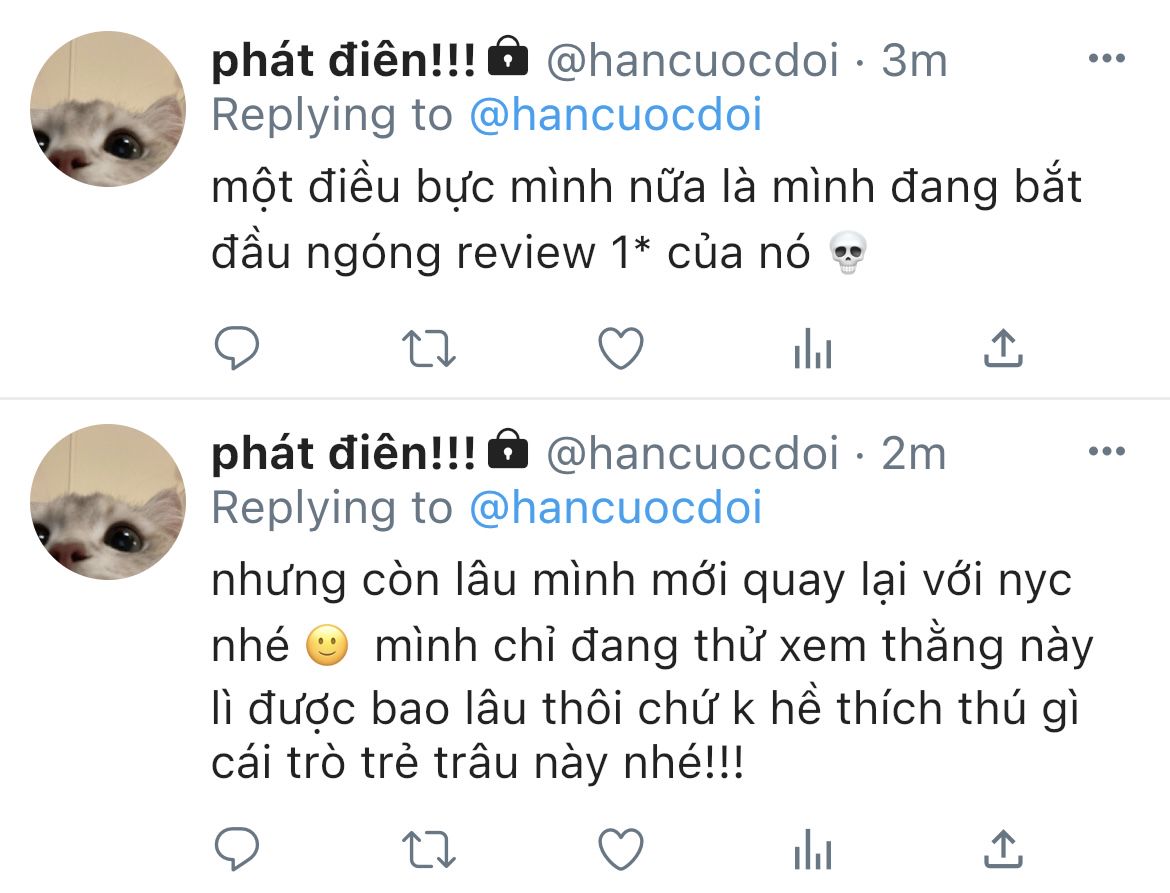The width and height of the screenshot is (1170, 893).
Task: Open more options menu on first tweet
Action: coord(1107,58)
